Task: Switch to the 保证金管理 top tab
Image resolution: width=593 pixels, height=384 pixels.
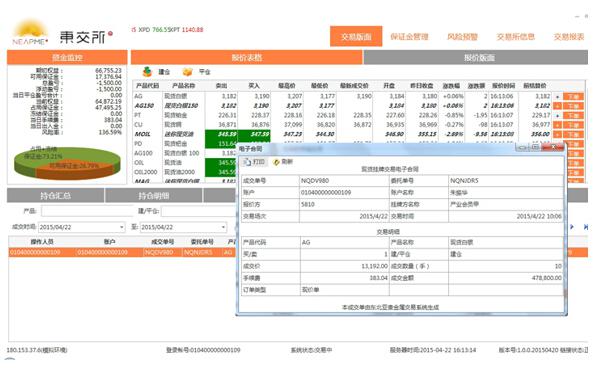Action: 409,37
